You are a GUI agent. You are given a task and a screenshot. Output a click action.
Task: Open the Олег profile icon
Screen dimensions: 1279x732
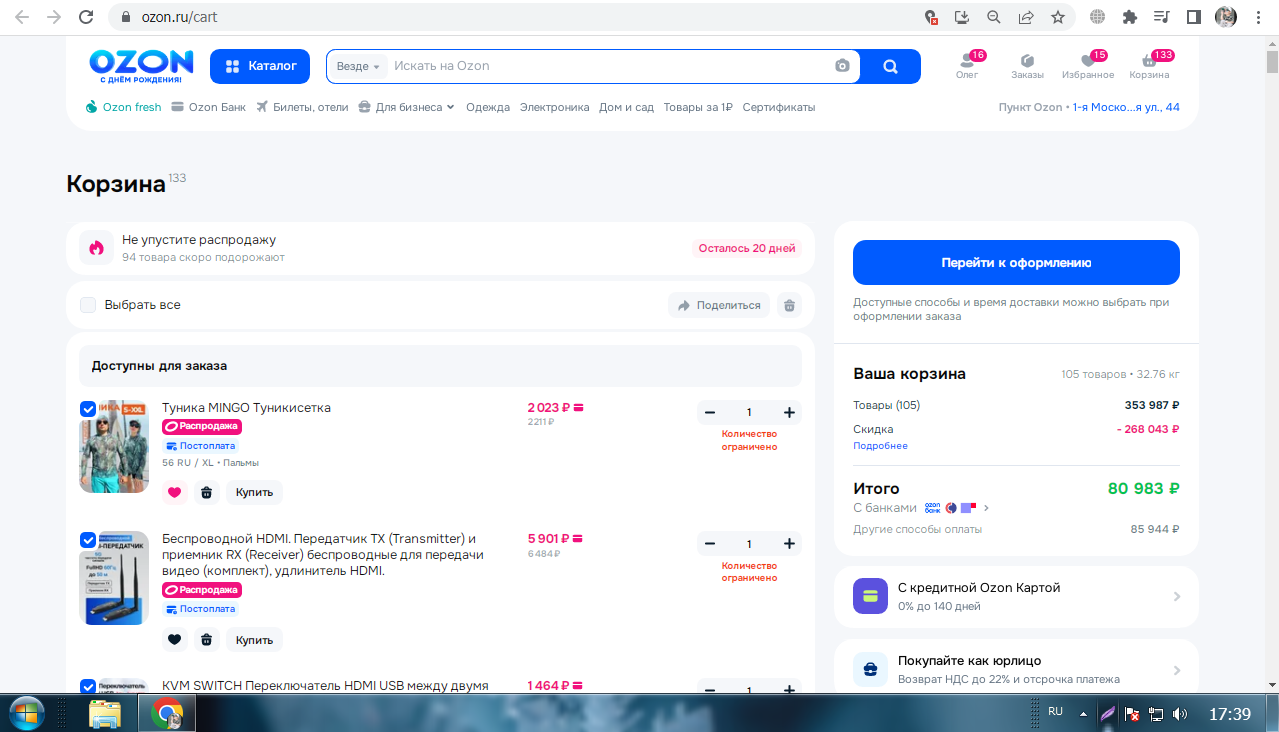[967, 66]
